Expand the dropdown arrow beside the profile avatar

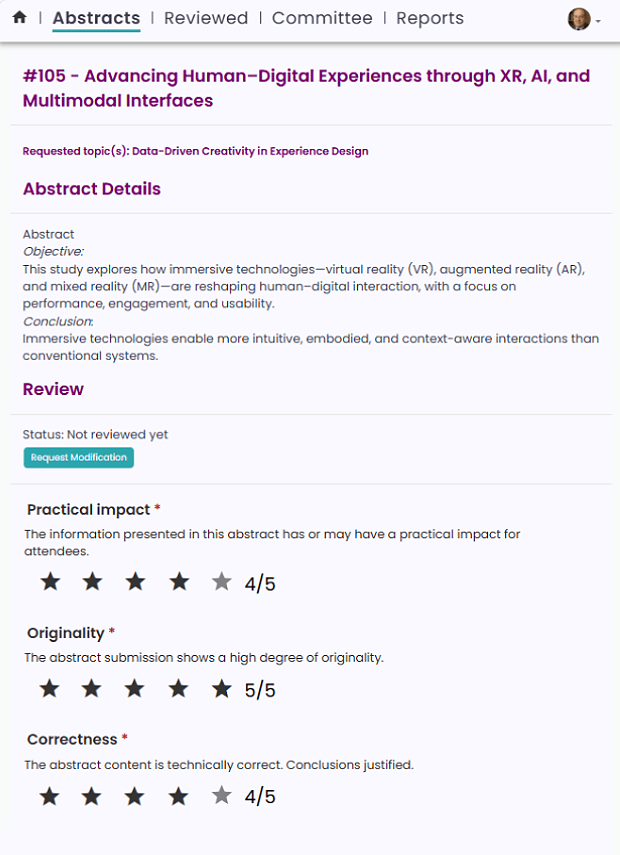pos(599,20)
